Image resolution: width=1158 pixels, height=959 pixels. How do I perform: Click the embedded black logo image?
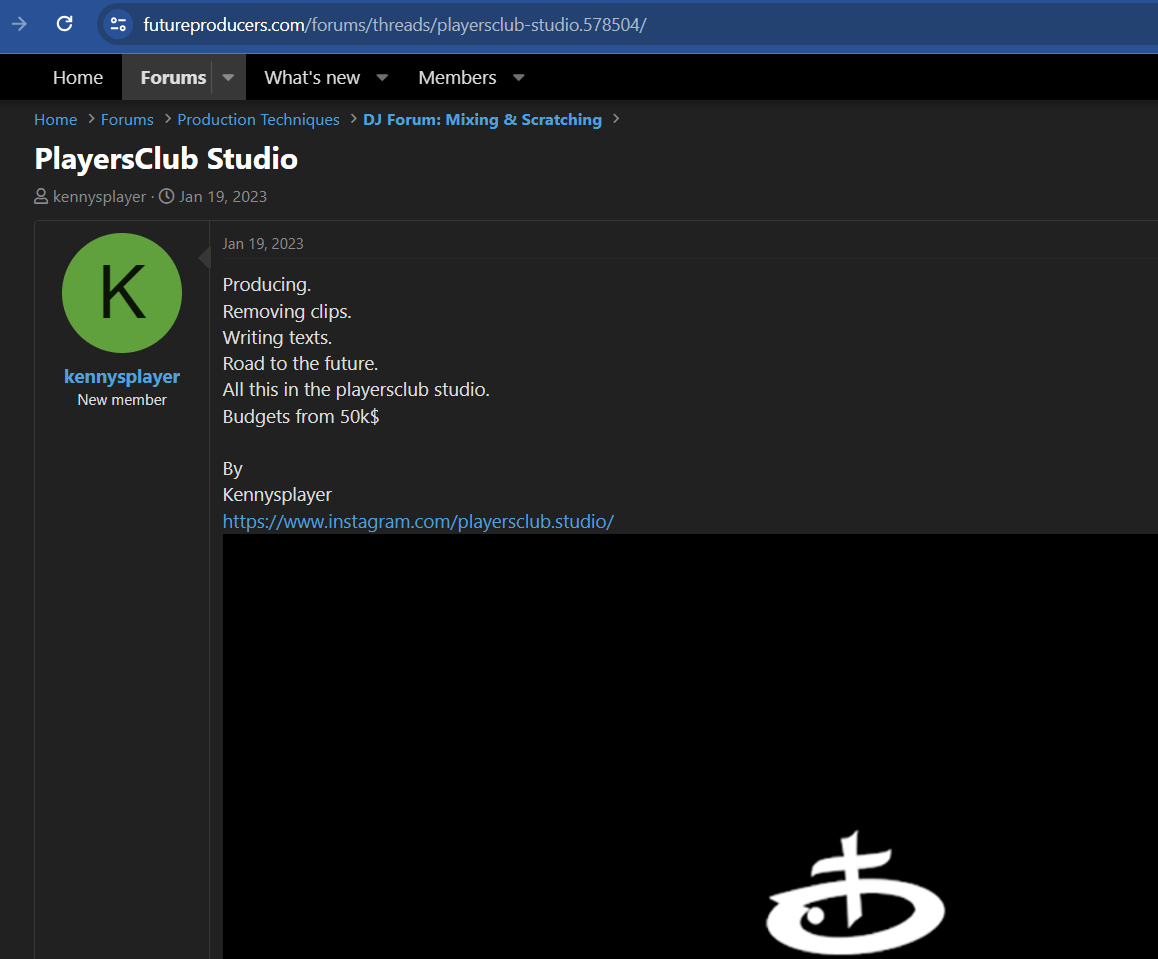(690, 746)
